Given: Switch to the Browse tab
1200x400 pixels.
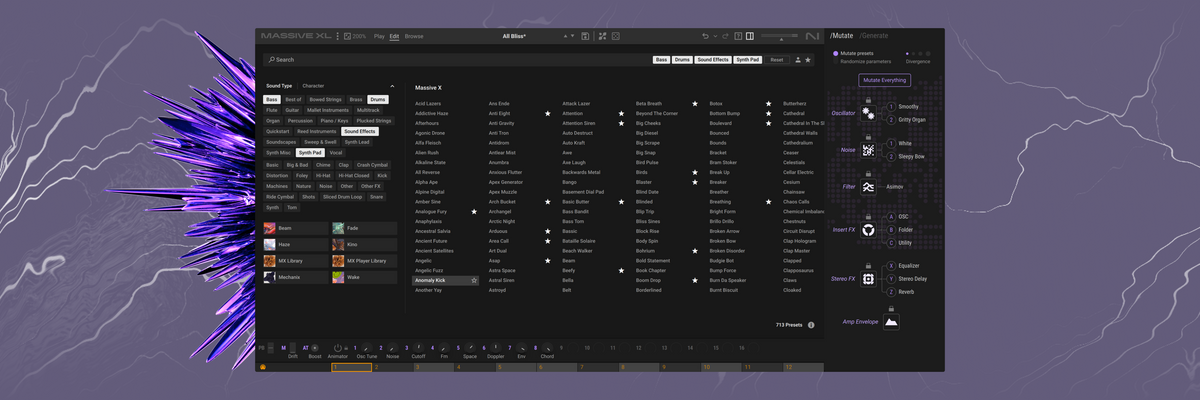Looking at the screenshot, I should tap(414, 36).
